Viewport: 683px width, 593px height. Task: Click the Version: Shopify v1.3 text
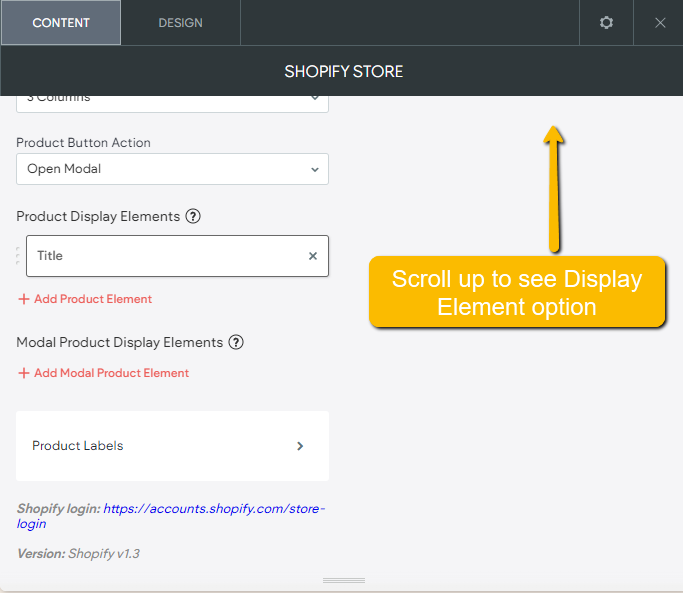[x=78, y=553]
